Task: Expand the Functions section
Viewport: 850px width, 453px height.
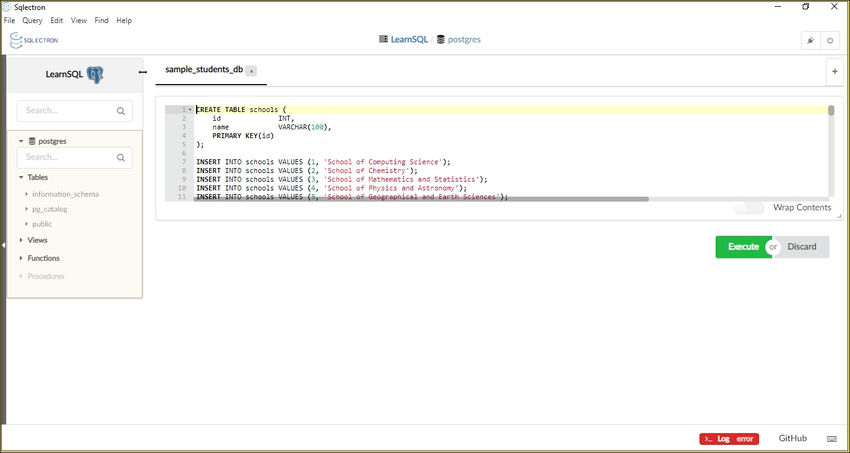Action: coord(21,258)
